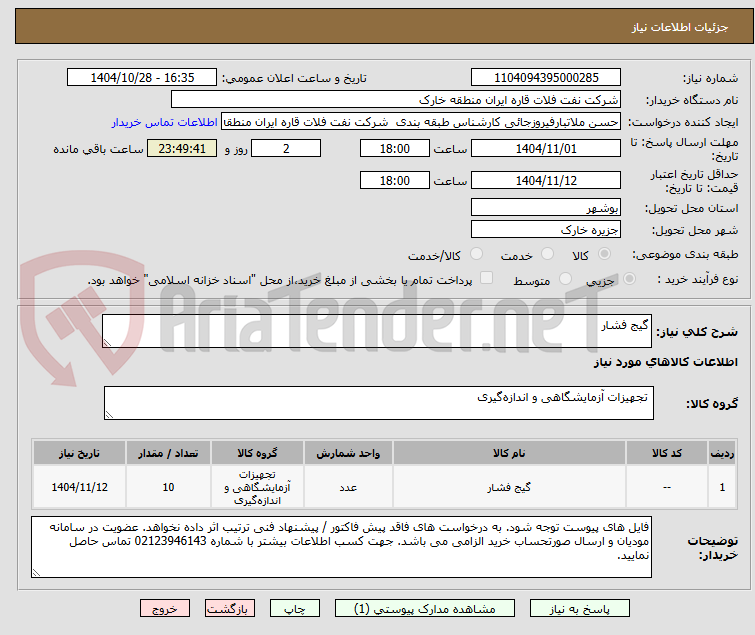Click the واحد شمارش column header
Image resolution: width=755 pixels, height=635 pixels.
348,453
